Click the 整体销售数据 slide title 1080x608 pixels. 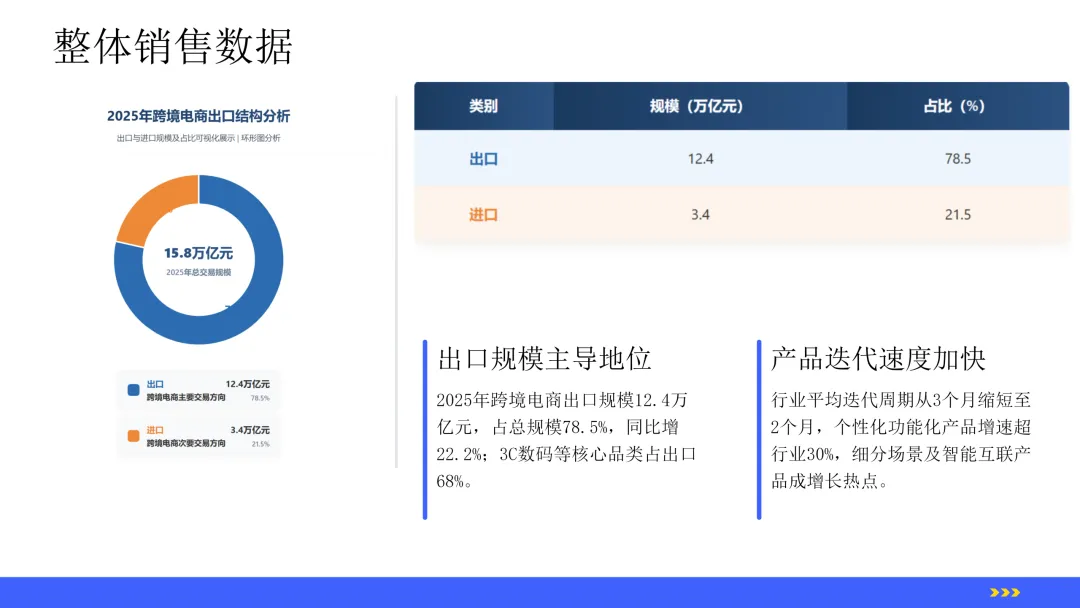point(173,46)
